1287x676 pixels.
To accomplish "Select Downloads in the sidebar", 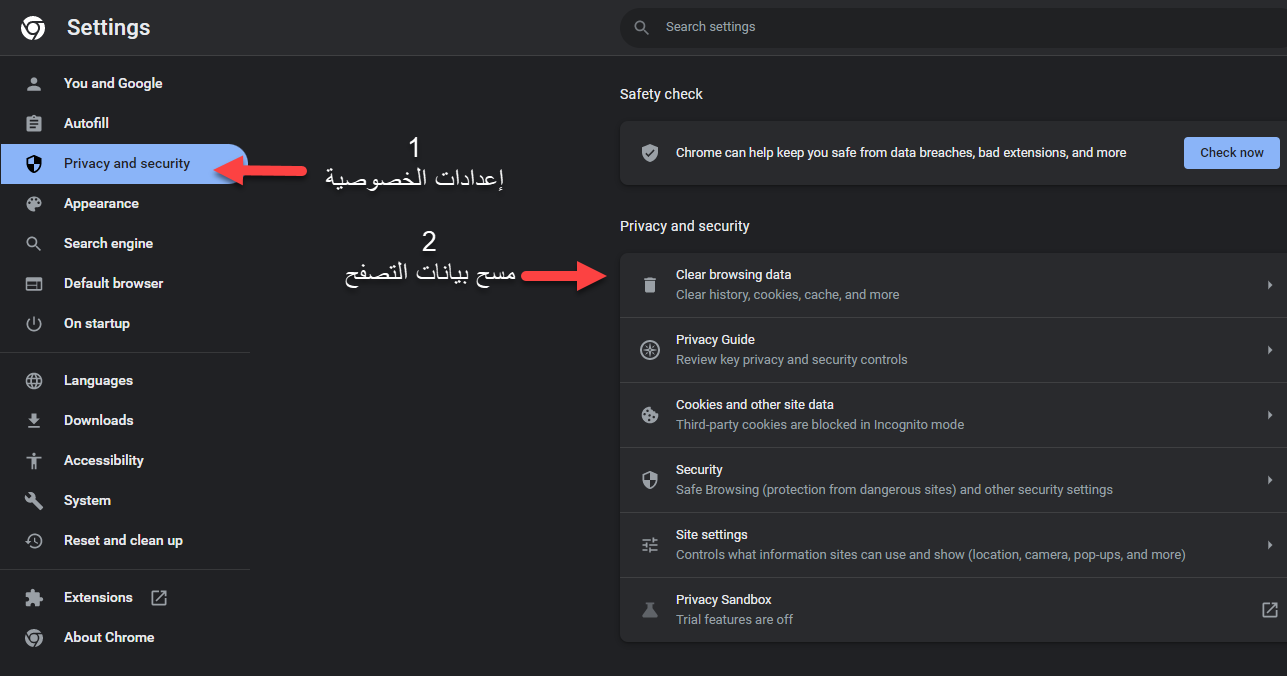I will 98,421.
